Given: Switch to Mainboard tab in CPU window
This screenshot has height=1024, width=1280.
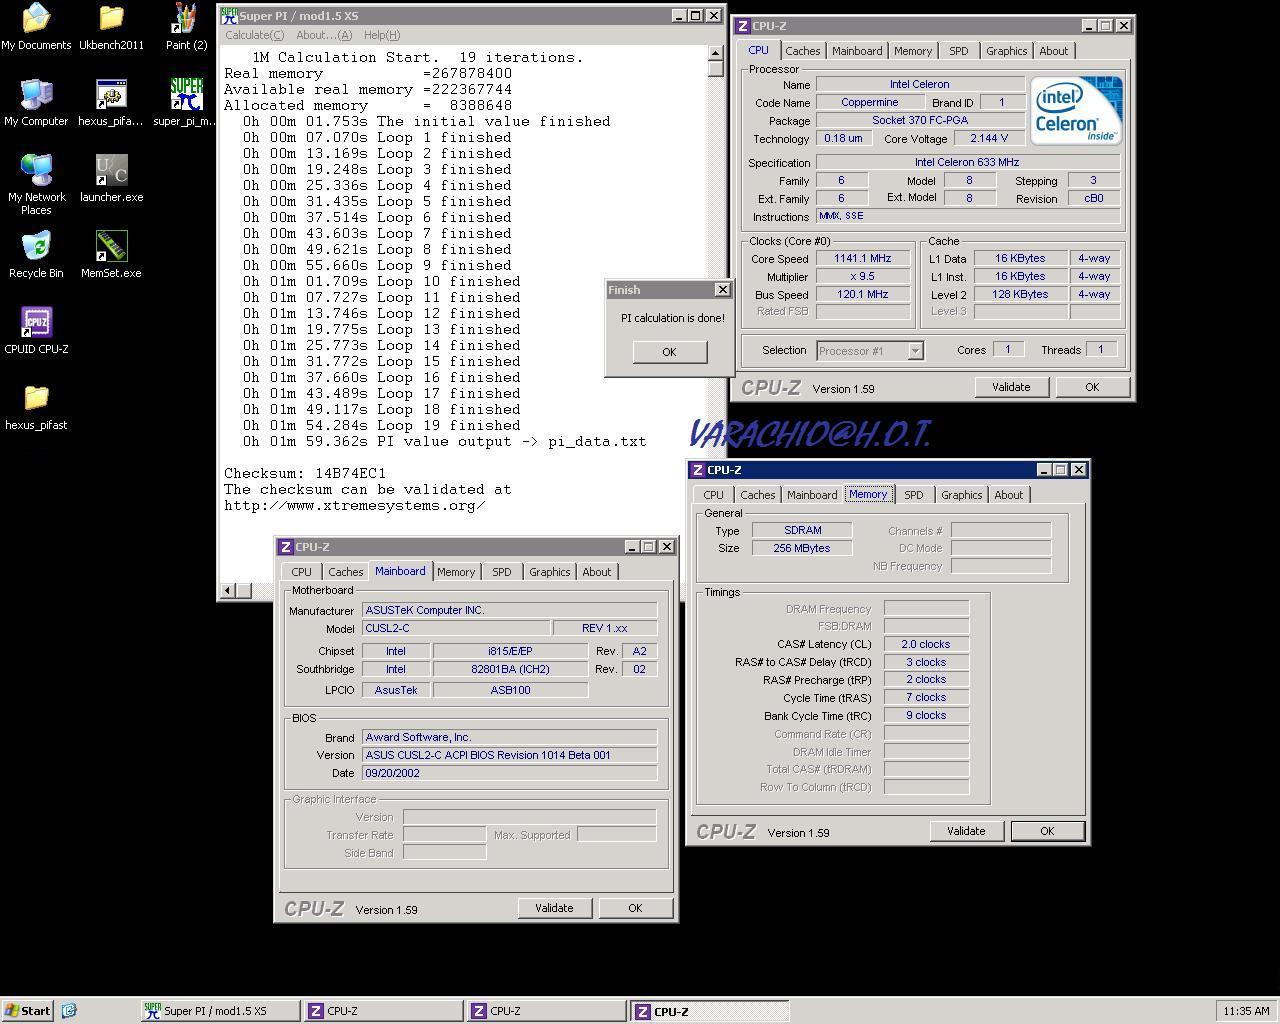Looking at the screenshot, I should pyautogui.click(x=857, y=51).
